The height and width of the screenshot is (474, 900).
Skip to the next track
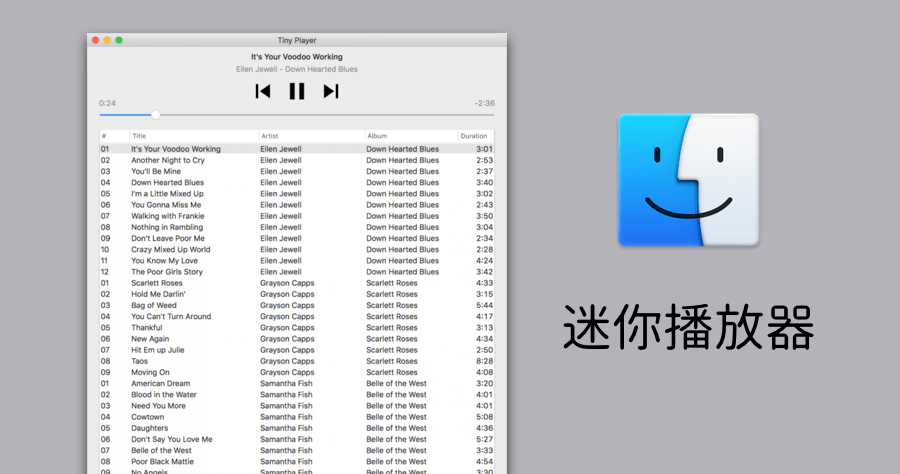[331, 91]
